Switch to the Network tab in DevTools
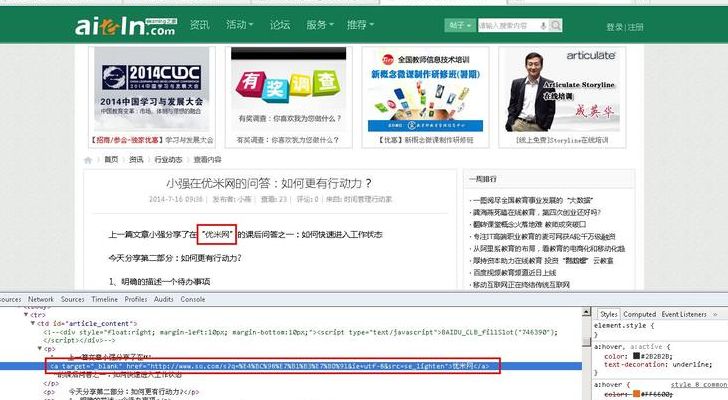Image resolution: width=728 pixels, height=400 pixels. [41, 300]
